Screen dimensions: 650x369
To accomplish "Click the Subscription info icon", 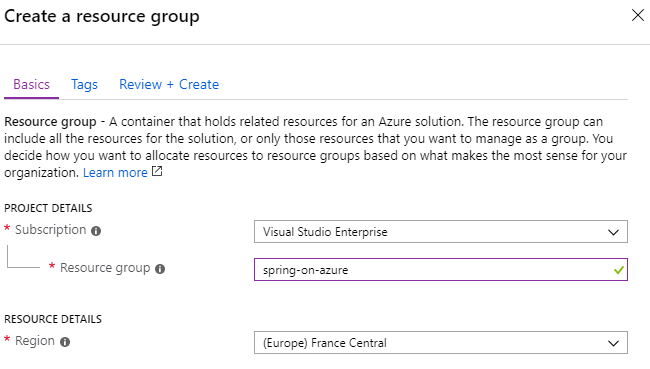I will click(x=96, y=231).
